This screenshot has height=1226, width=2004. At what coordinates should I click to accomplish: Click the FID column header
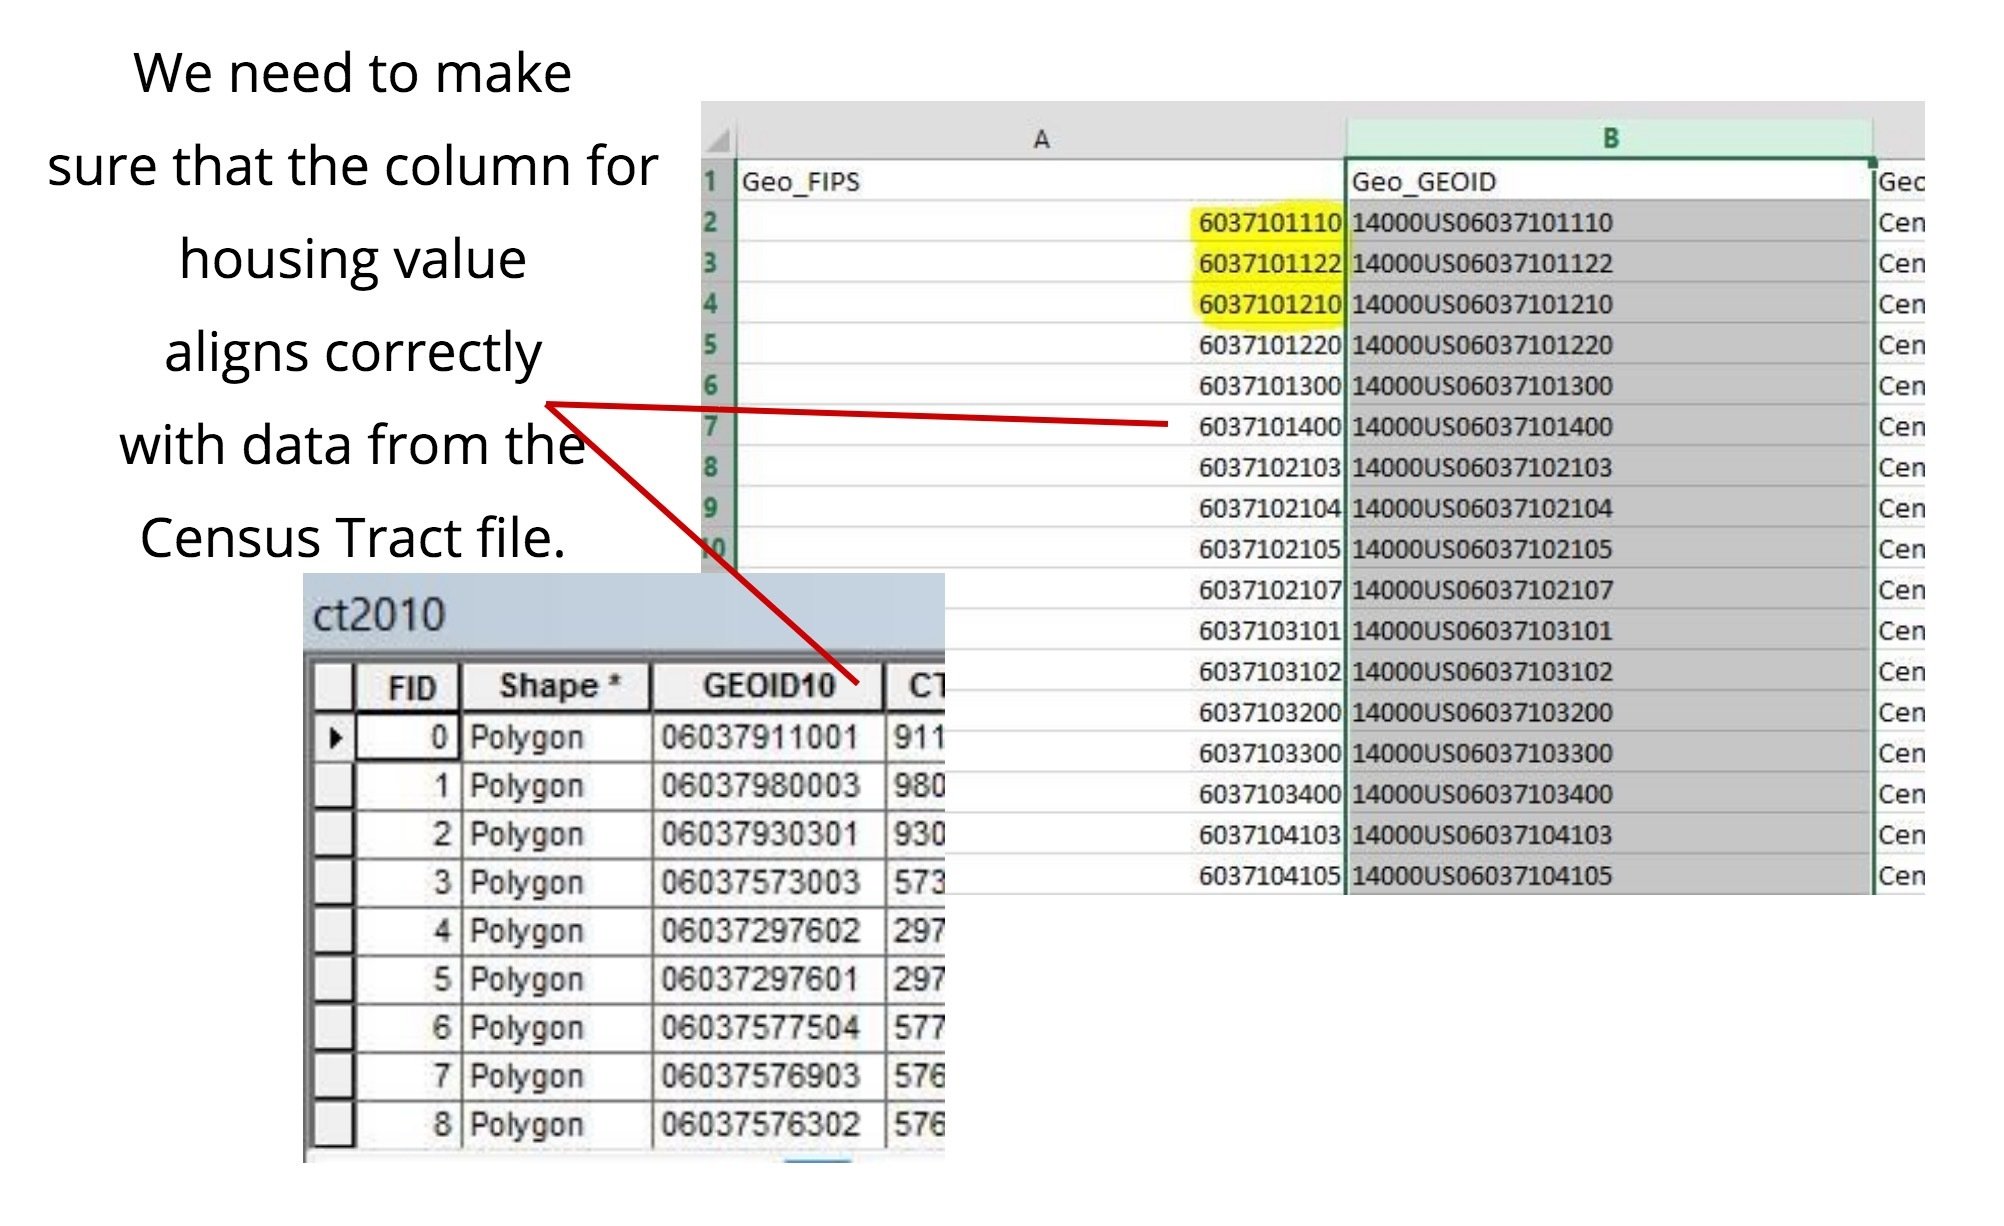tap(410, 687)
